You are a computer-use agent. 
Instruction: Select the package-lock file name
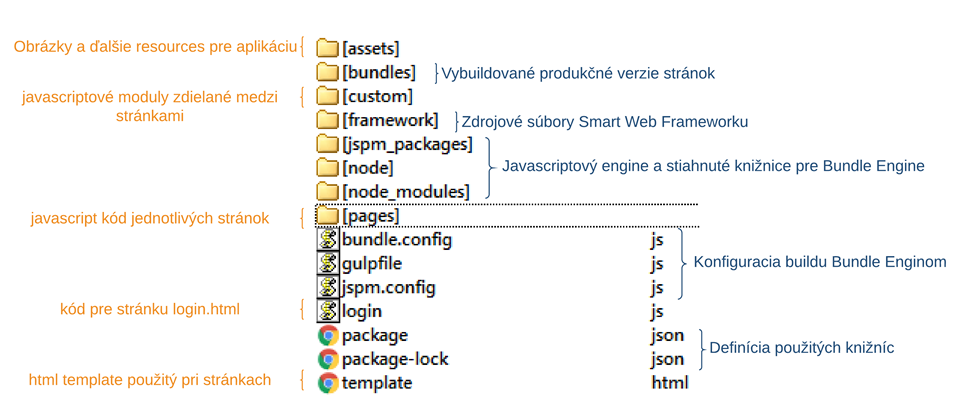coord(395,359)
